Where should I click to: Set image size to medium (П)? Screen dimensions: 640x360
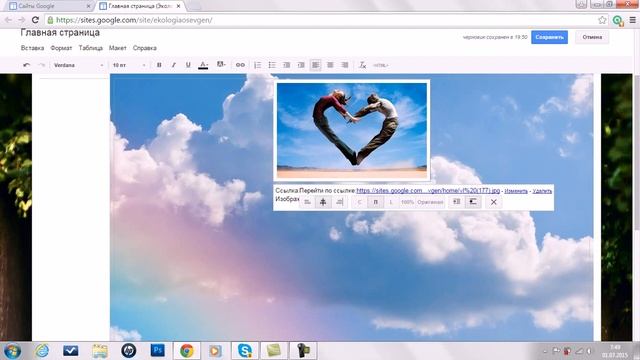tap(376, 202)
